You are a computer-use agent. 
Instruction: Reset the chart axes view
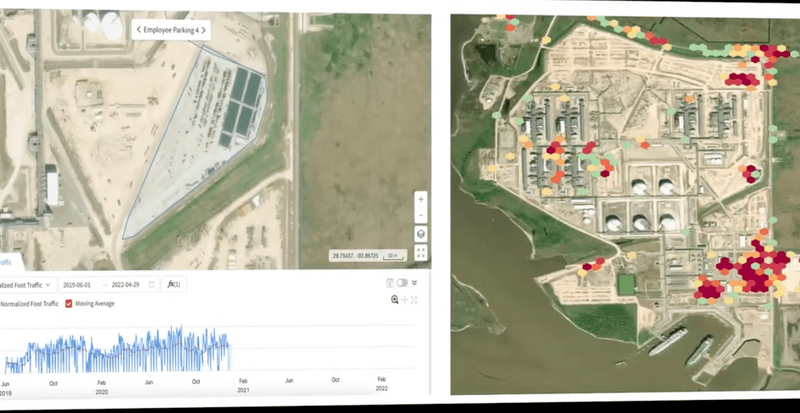pyautogui.click(x=414, y=300)
